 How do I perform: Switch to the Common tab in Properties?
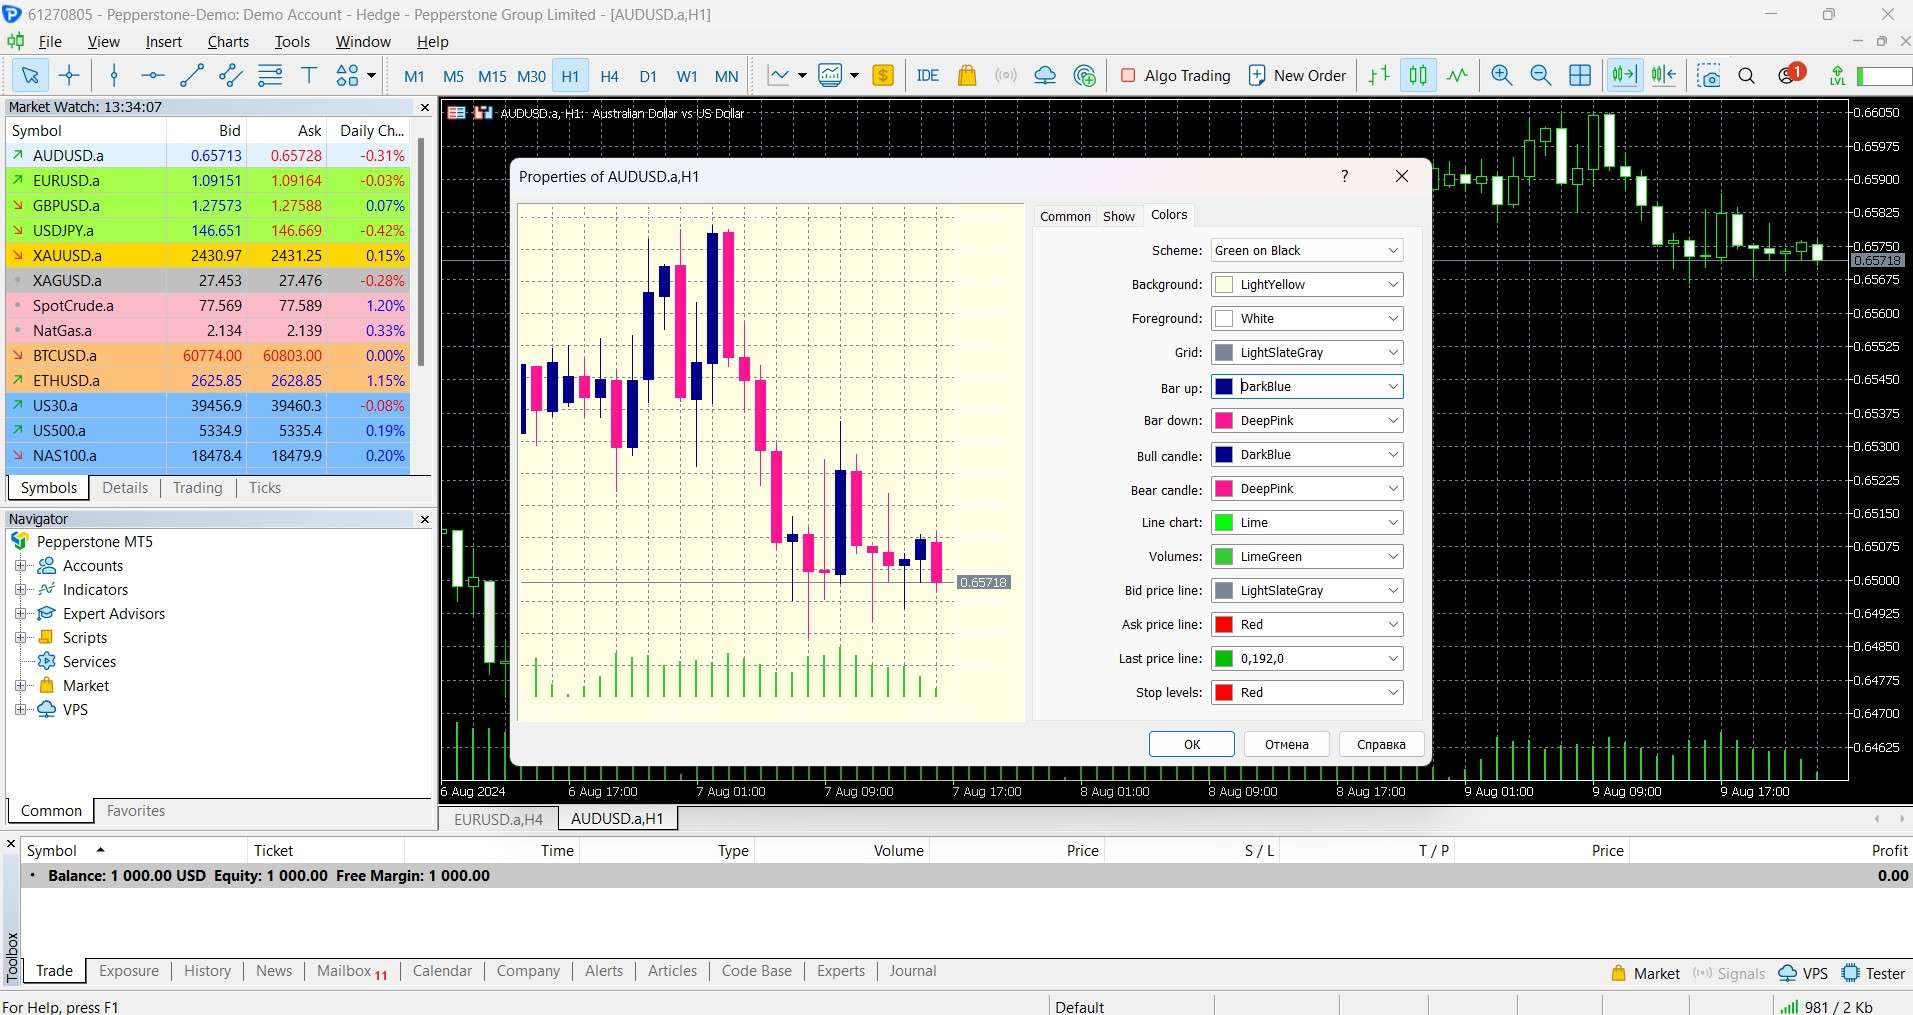[1065, 216]
